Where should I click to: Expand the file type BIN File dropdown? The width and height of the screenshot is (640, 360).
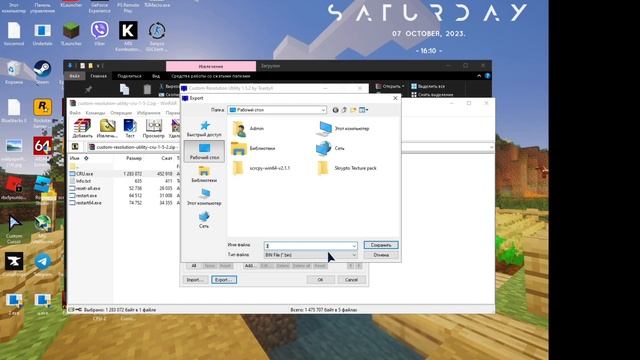click(x=353, y=255)
